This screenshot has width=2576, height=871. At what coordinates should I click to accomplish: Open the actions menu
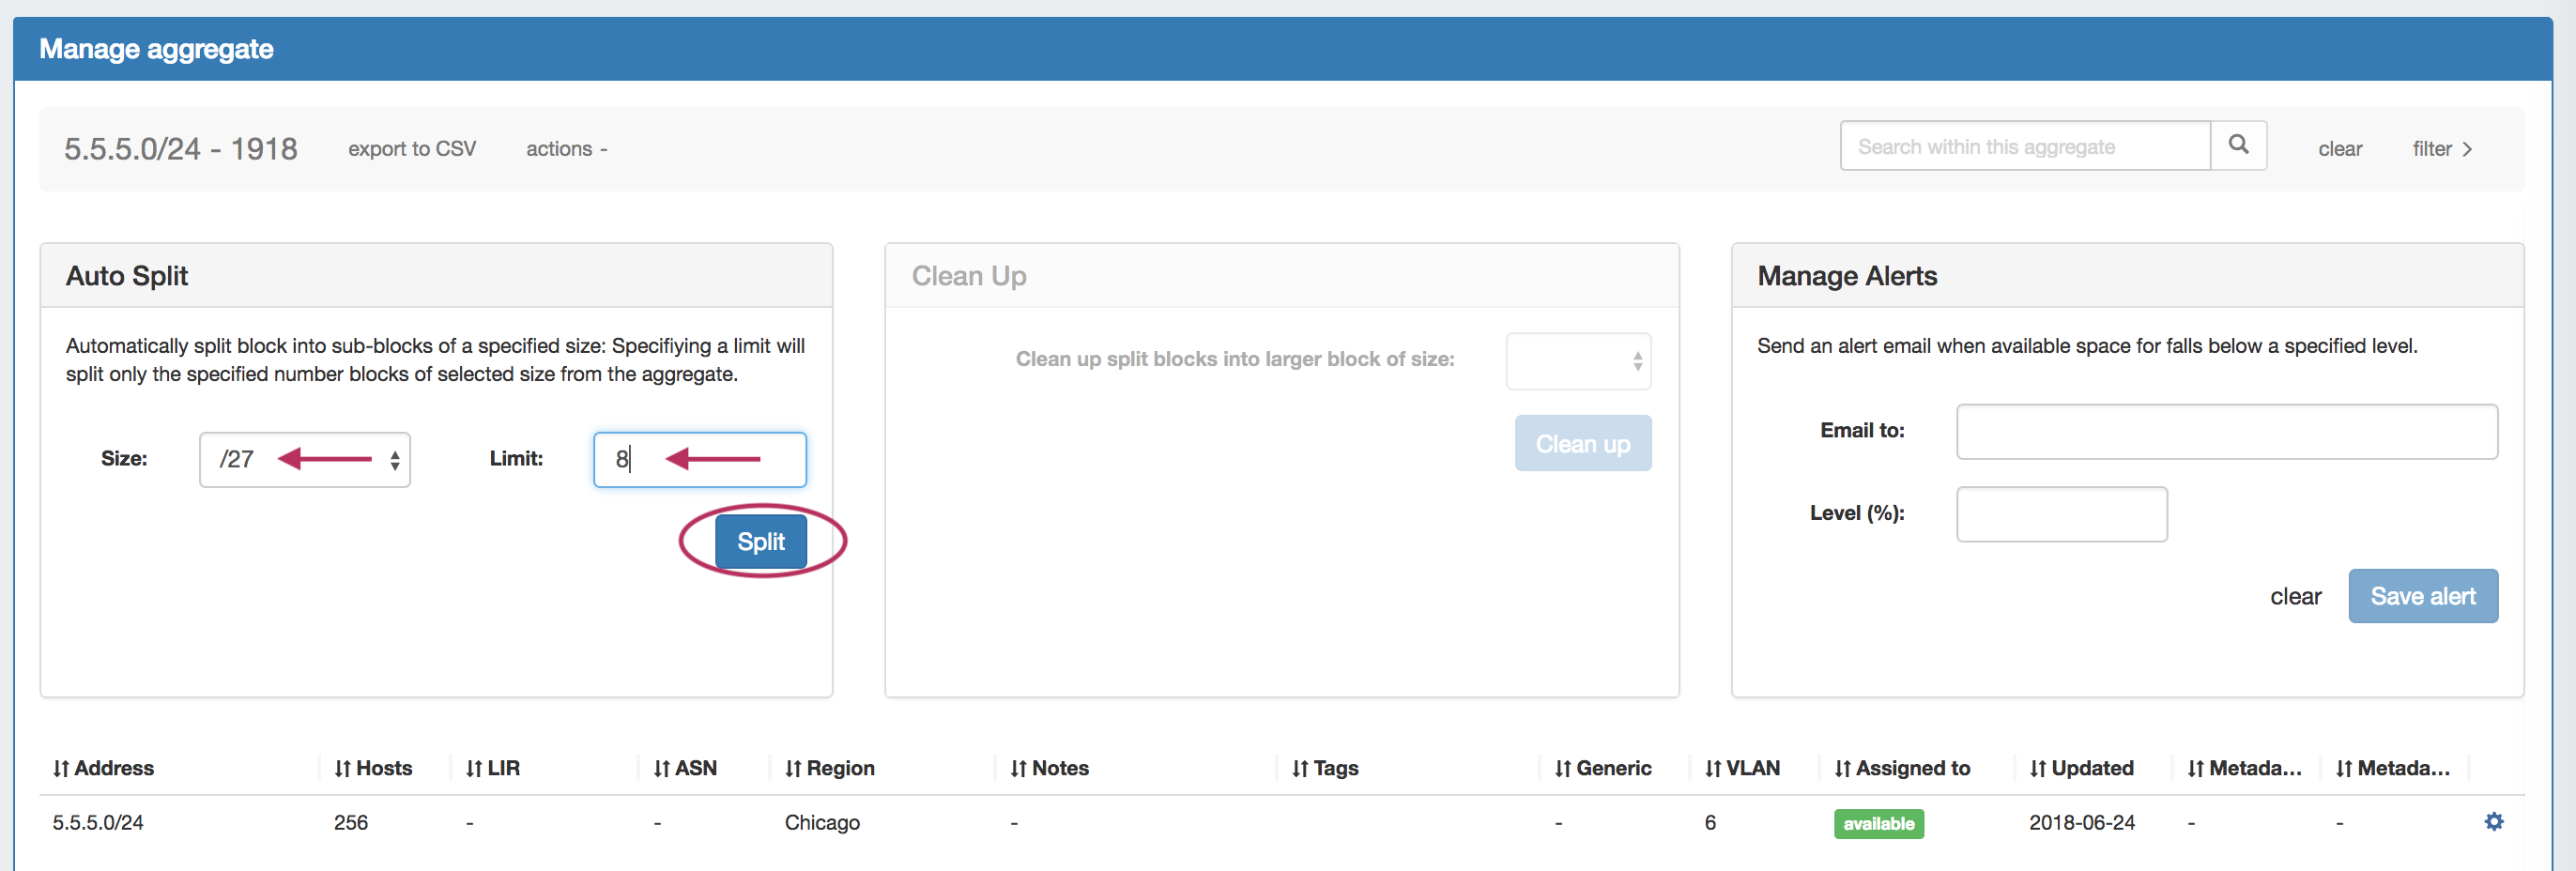[x=566, y=149]
